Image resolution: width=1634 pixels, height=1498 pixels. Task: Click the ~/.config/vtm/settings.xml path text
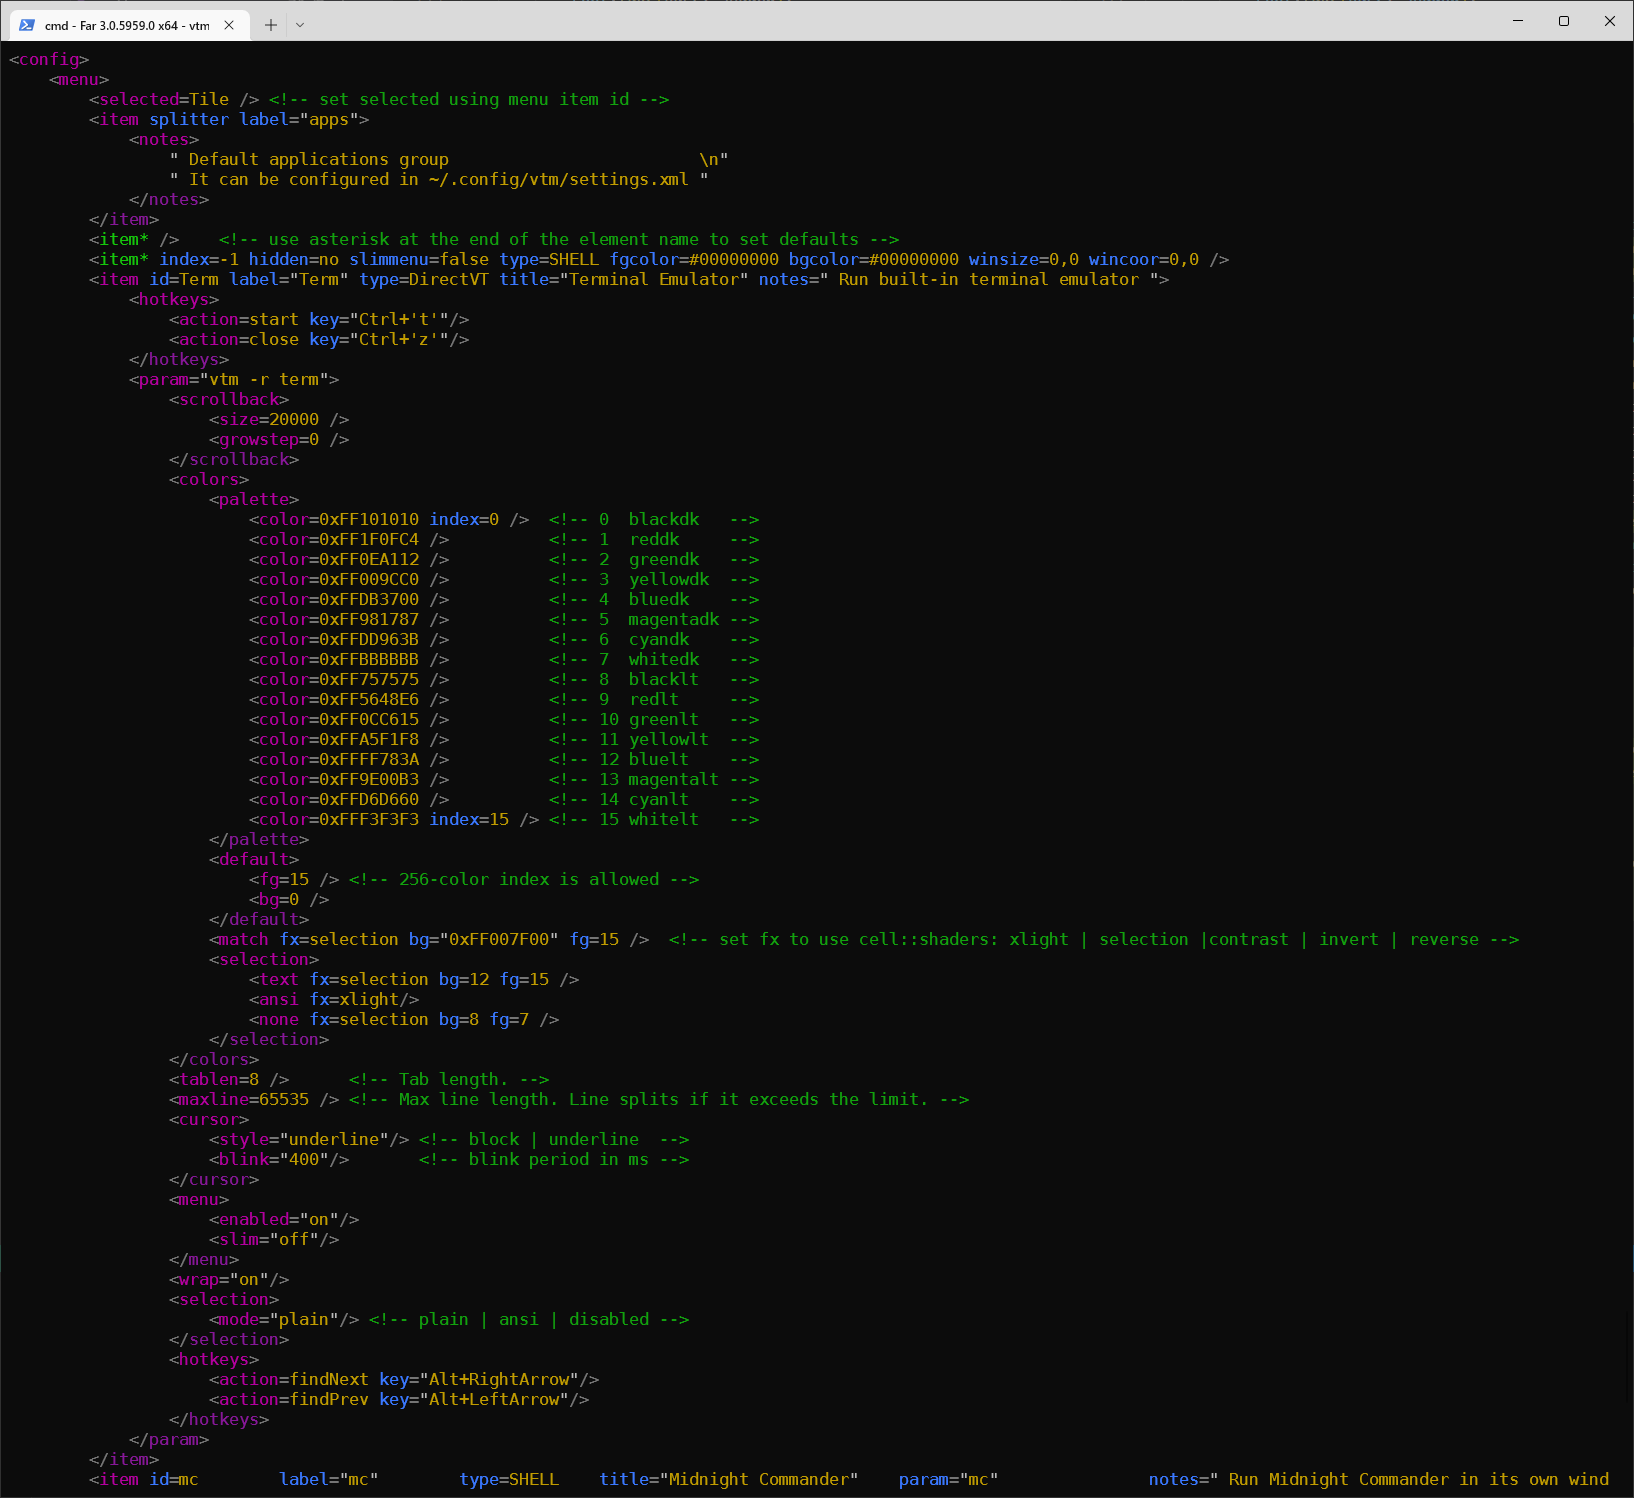click(x=559, y=180)
